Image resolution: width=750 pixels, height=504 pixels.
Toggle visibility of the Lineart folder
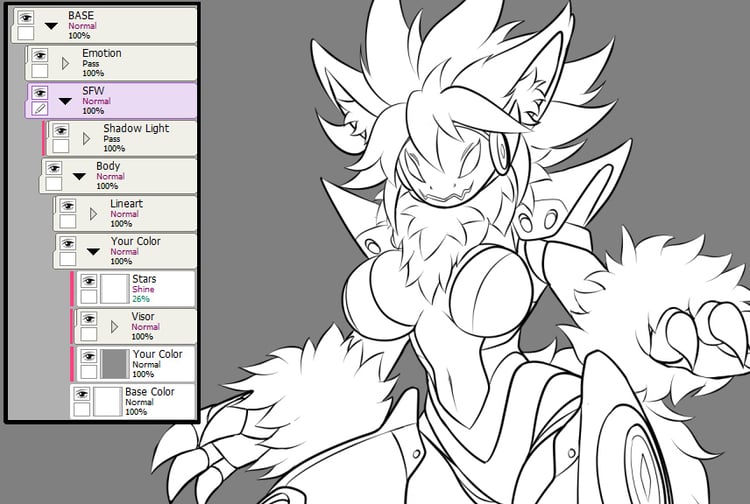pyautogui.click(x=68, y=206)
